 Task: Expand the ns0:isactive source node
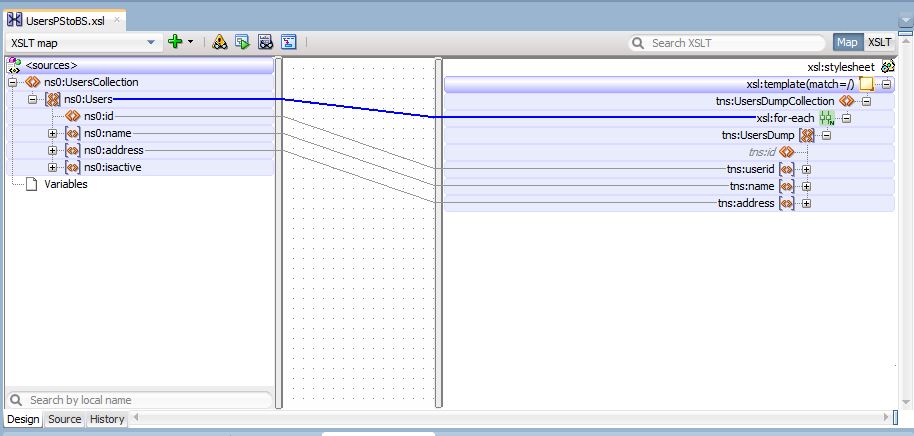52,167
